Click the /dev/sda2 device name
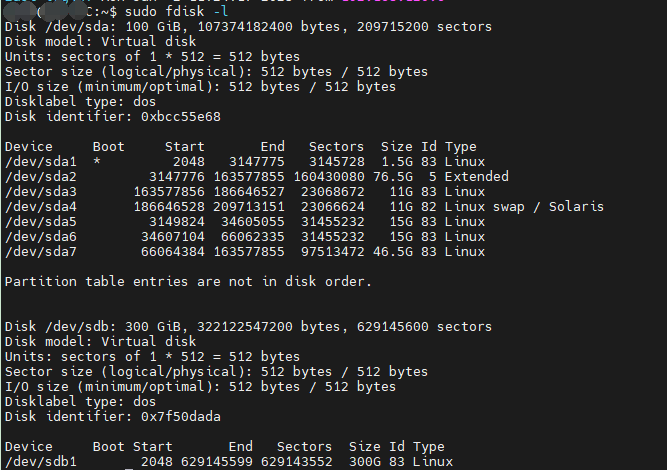This screenshot has height=470, width=667. coord(40,176)
